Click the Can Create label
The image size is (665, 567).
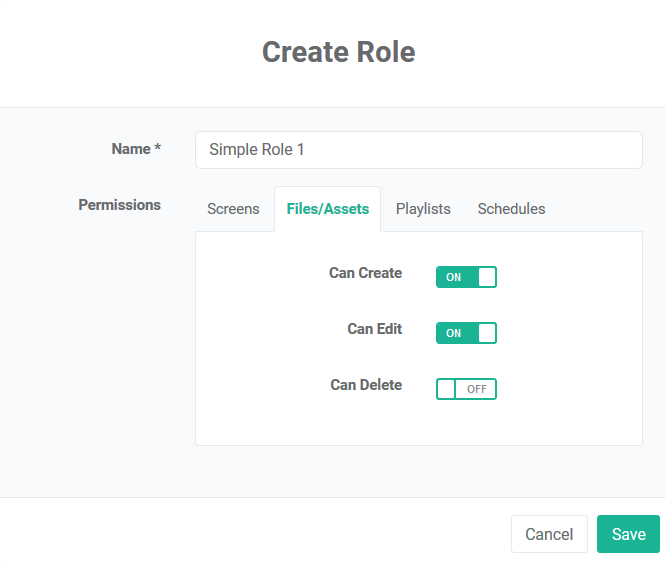(366, 273)
